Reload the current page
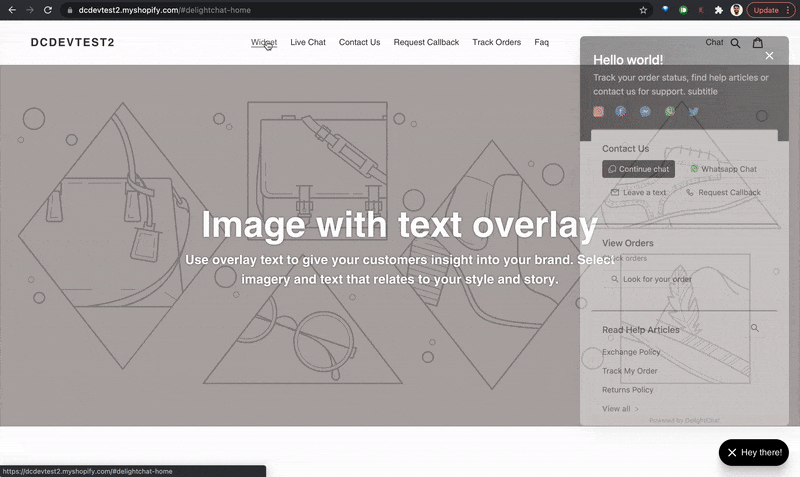The height and width of the screenshot is (477, 800). pos(47,10)
